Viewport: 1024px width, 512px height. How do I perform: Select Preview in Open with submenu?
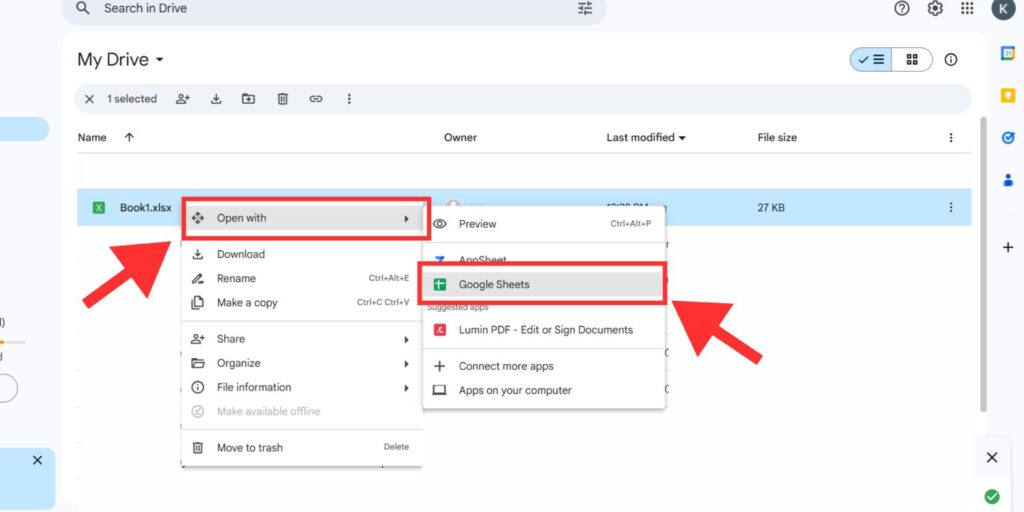point(544,224)
